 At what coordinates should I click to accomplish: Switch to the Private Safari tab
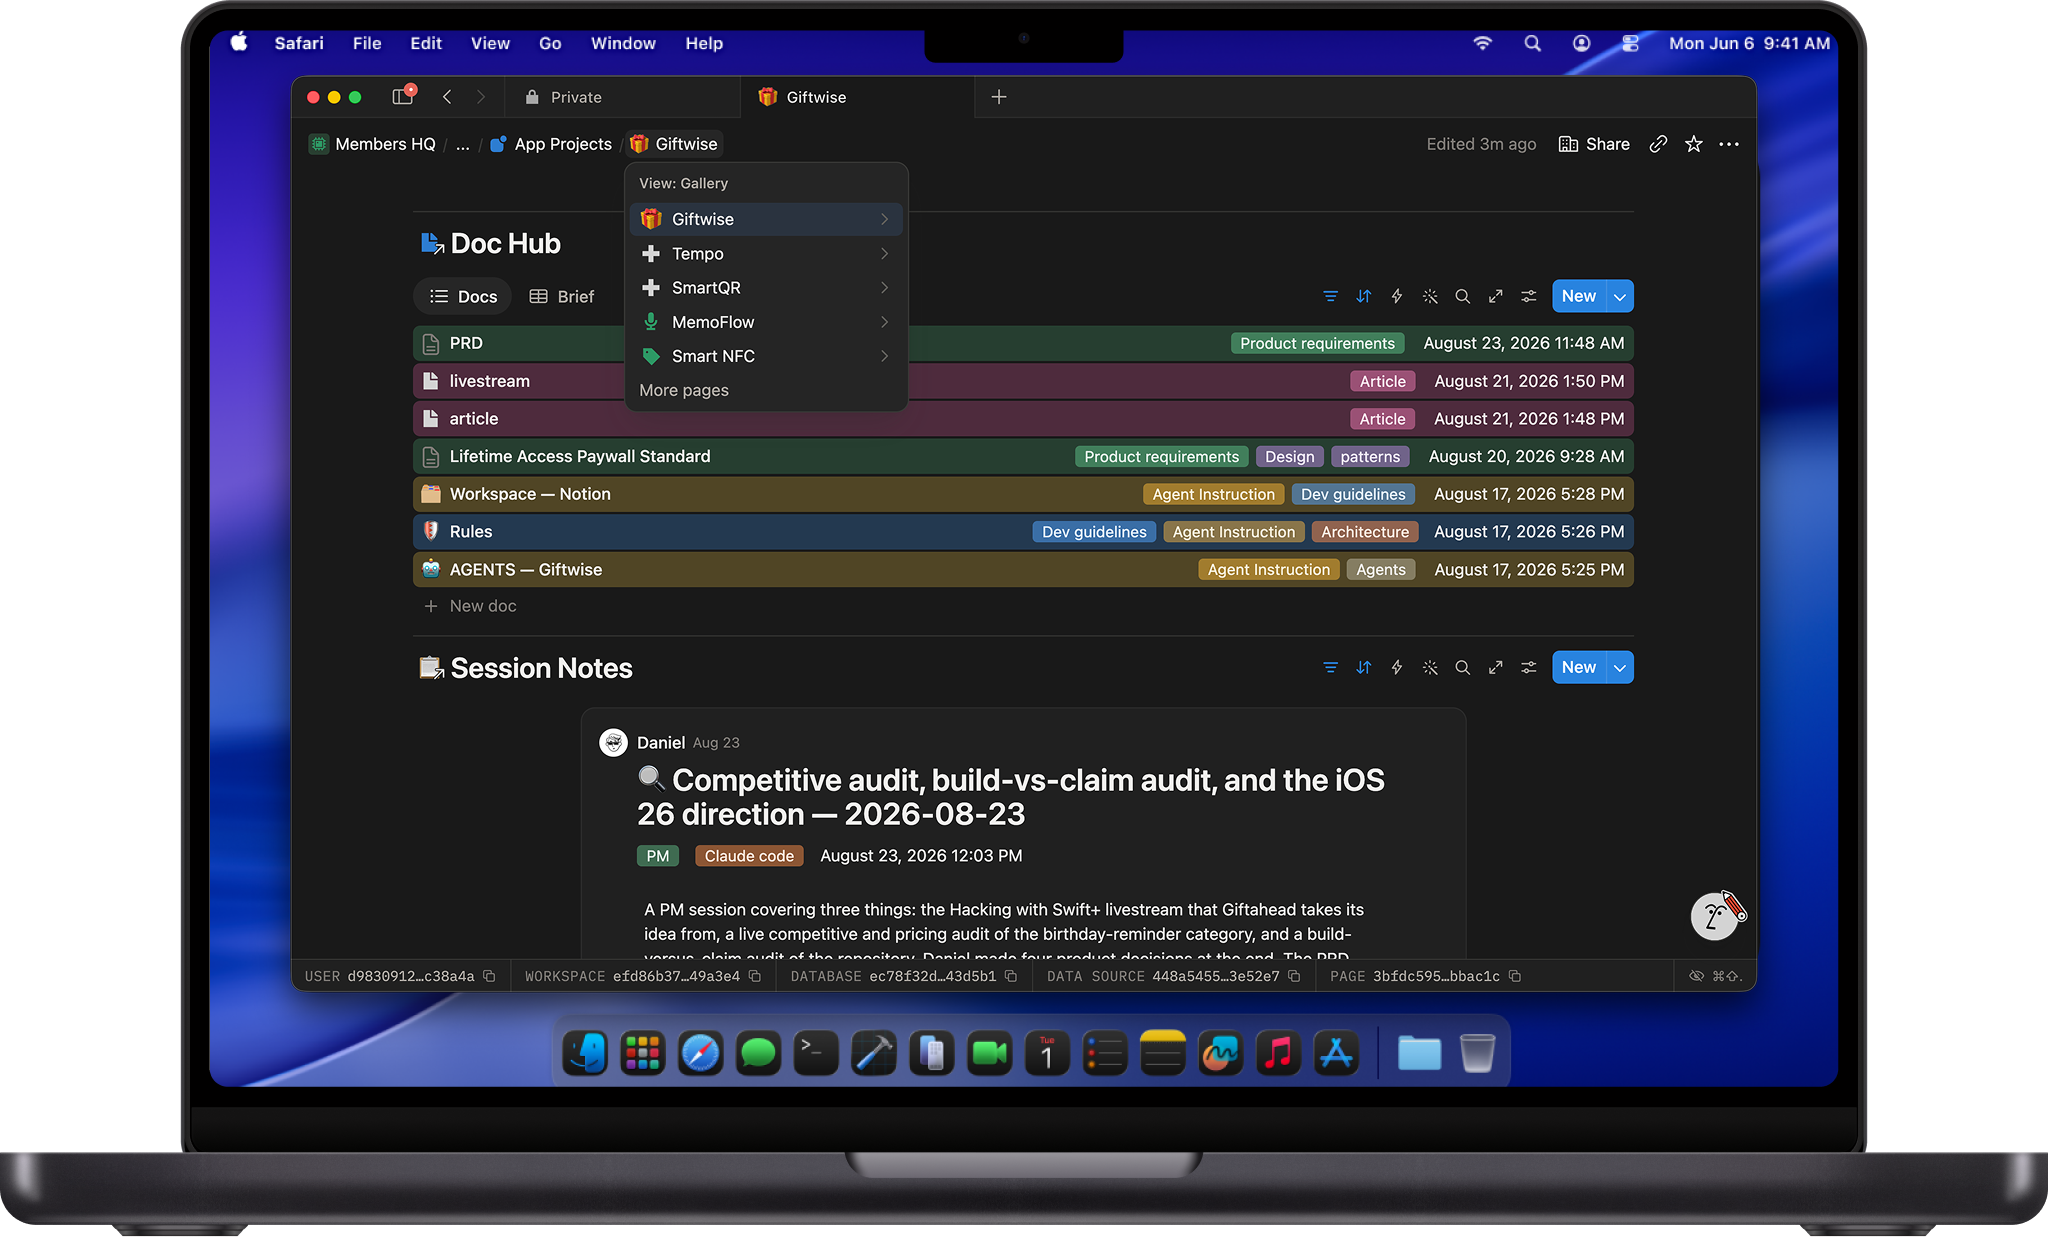coord(623,97)
